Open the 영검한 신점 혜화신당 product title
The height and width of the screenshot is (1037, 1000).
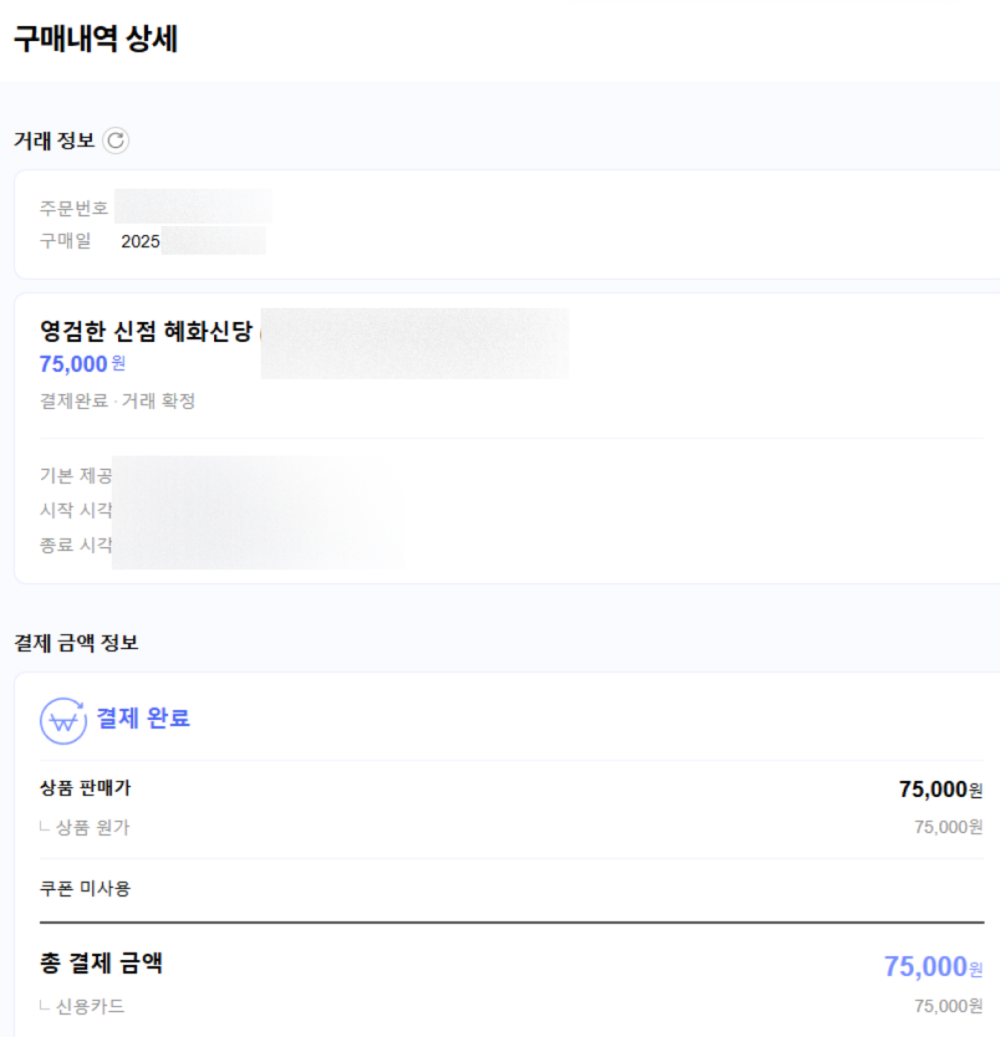pyautogui.click(x=146, y=332)
